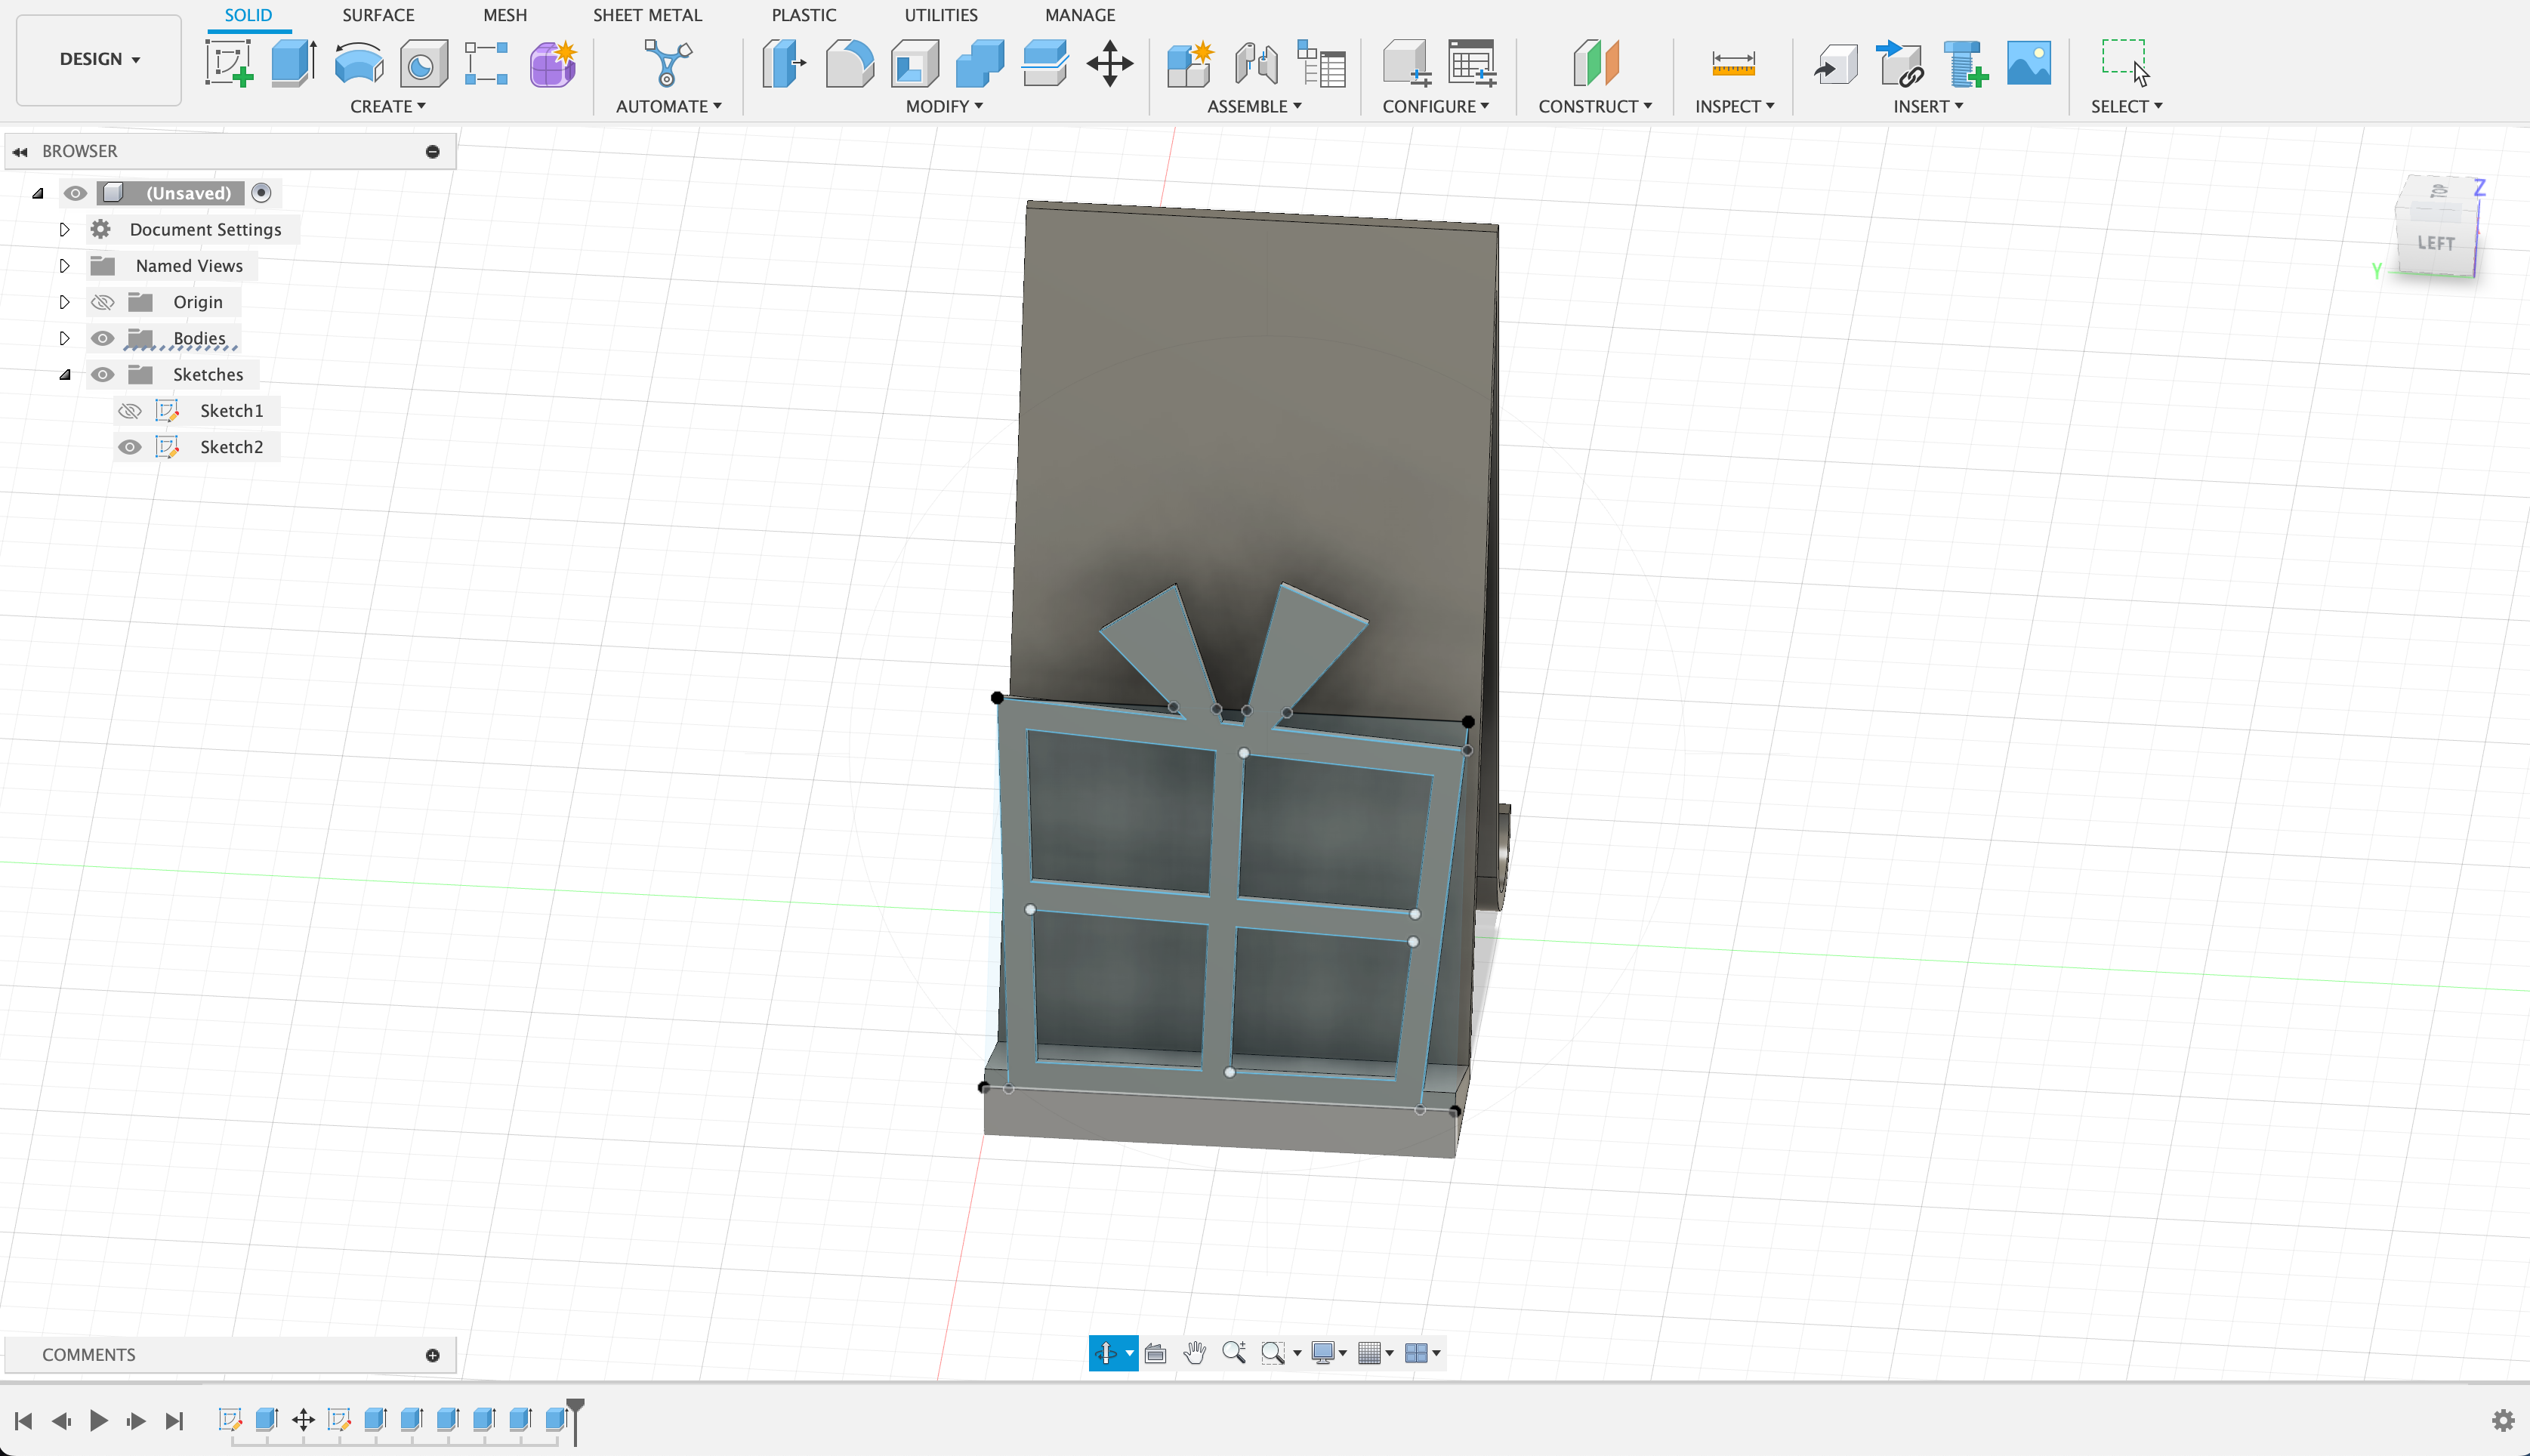The image size is (2530, 1456).
Task: Select the Joint tool in Assemble
Action: (x=1255, y=63)
